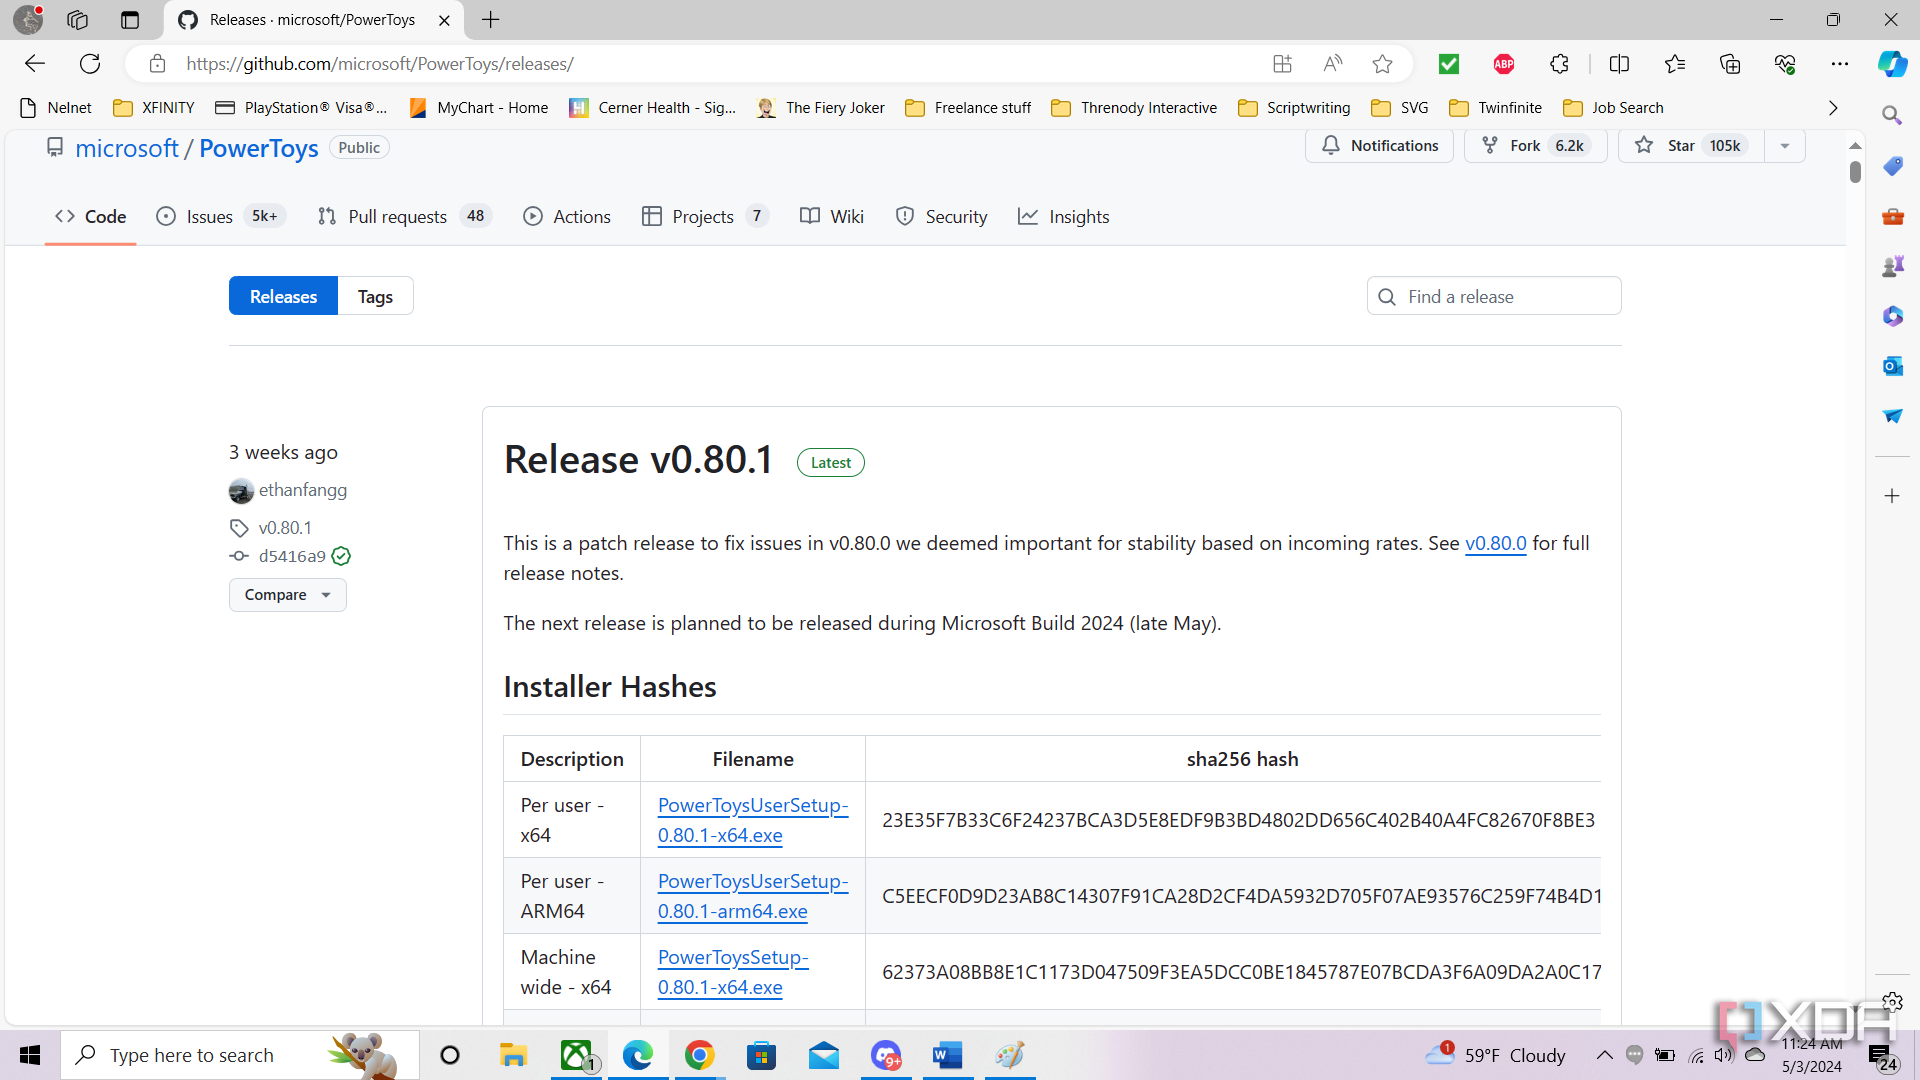Launch Chrome from the taskbar
The image size is (1920, 1080).
pos(699,1055)
